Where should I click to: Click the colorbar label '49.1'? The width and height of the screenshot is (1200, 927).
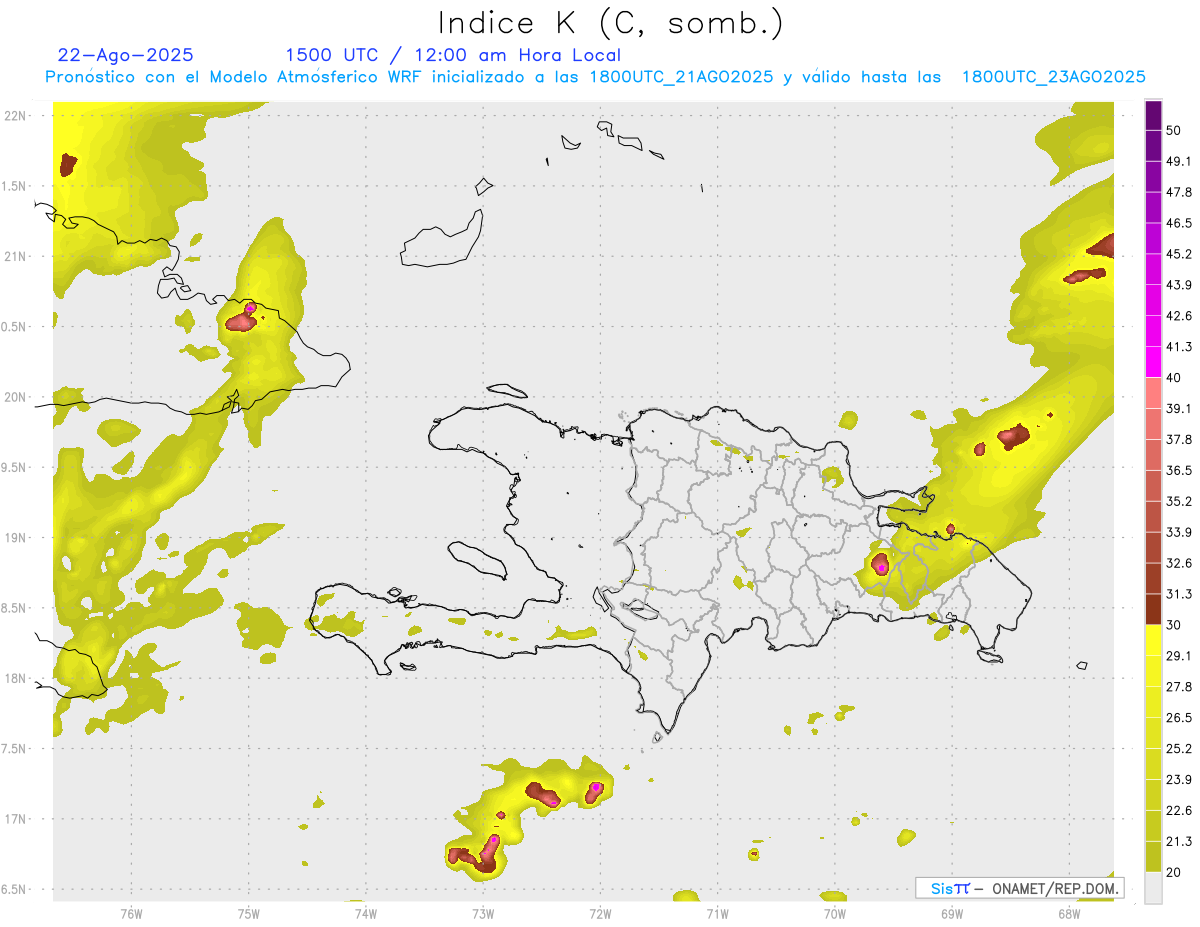pos(1179,161)
